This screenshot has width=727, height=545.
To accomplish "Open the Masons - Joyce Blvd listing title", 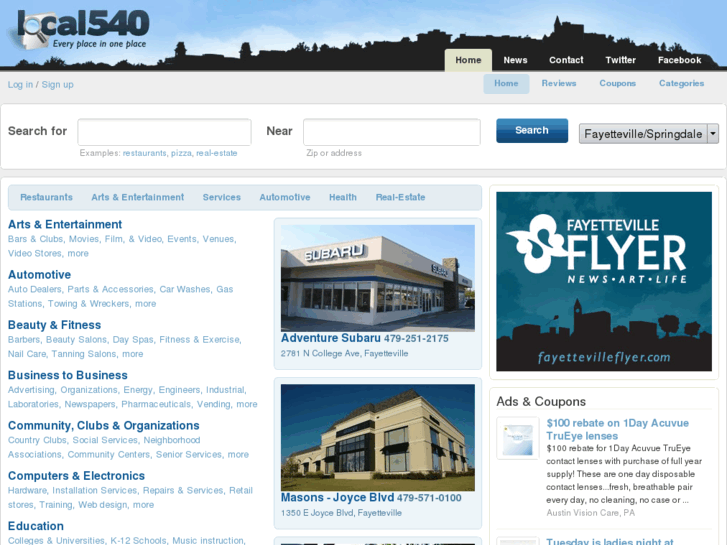I will pos(338,498).
